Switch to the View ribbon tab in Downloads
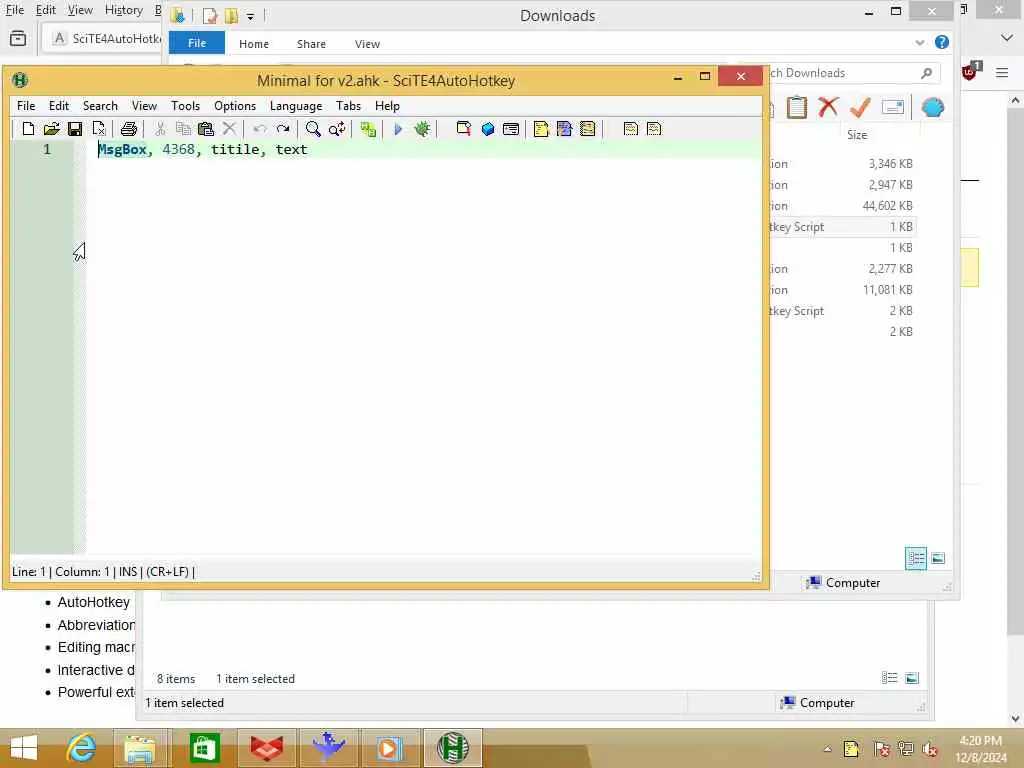The width and height of the screenshot is (1024, 768). pyautogui.click(x=368, y=44)
